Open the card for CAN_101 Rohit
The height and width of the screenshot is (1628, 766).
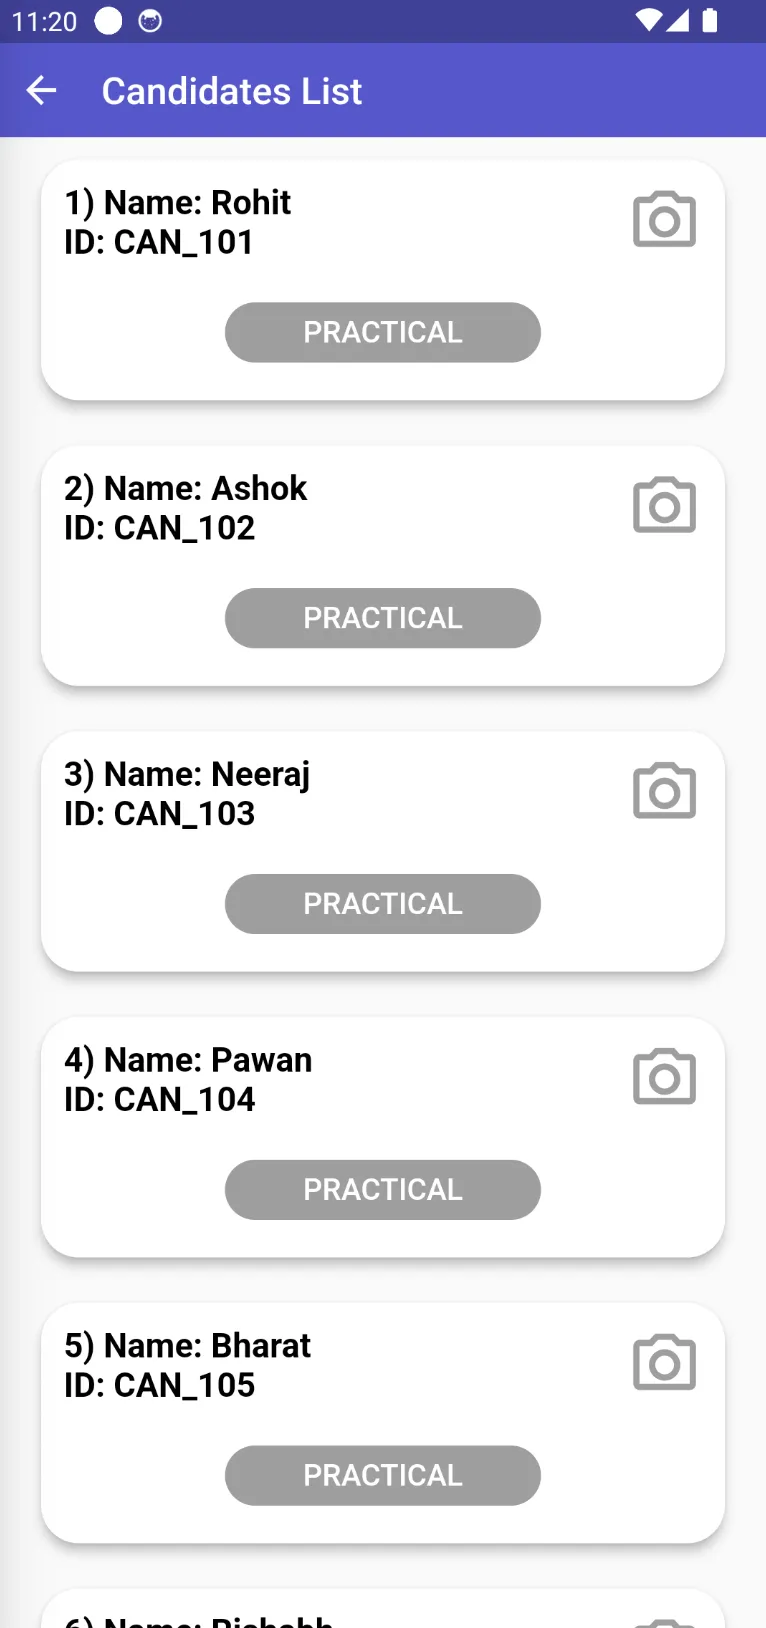click(383, 280)
